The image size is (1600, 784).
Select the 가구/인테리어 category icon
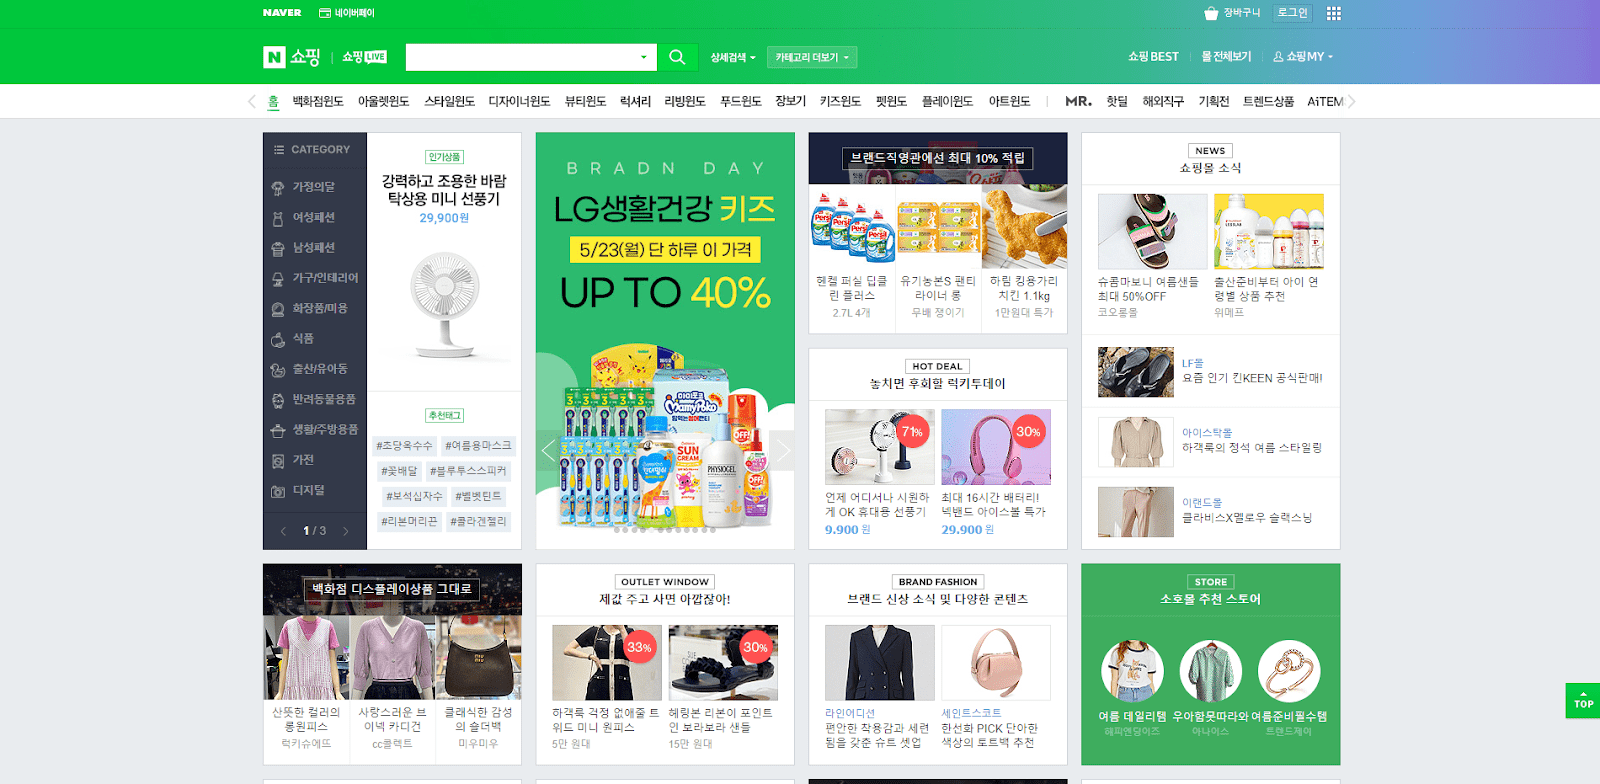click(x=278, y=279)
